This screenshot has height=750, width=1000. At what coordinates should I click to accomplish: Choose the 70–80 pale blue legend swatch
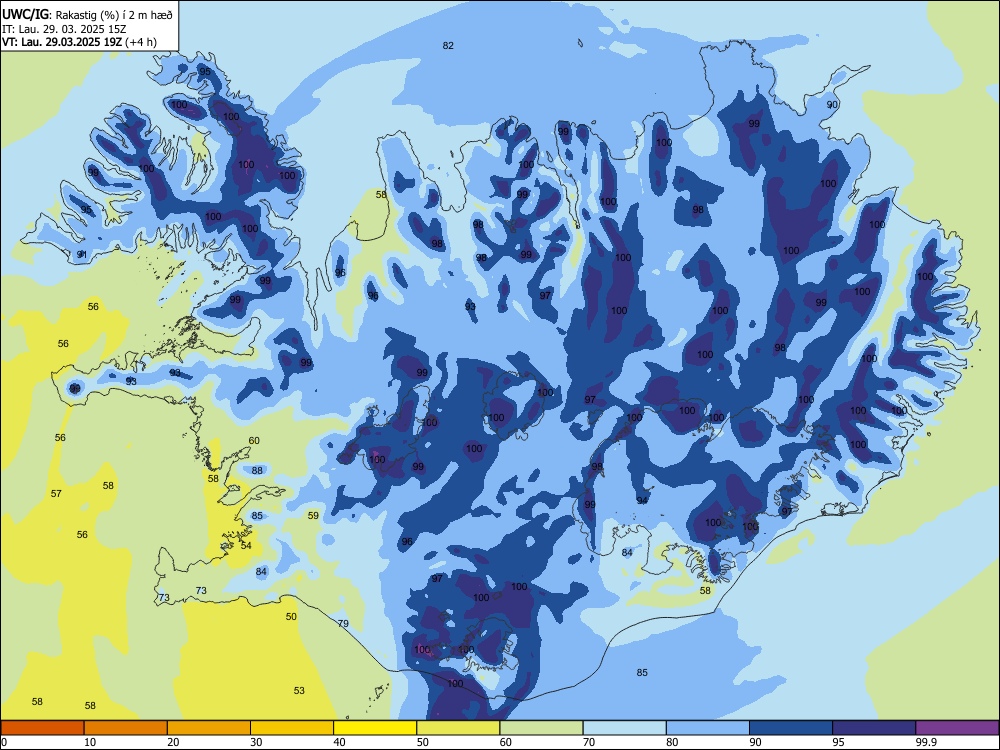pos(624,728)
